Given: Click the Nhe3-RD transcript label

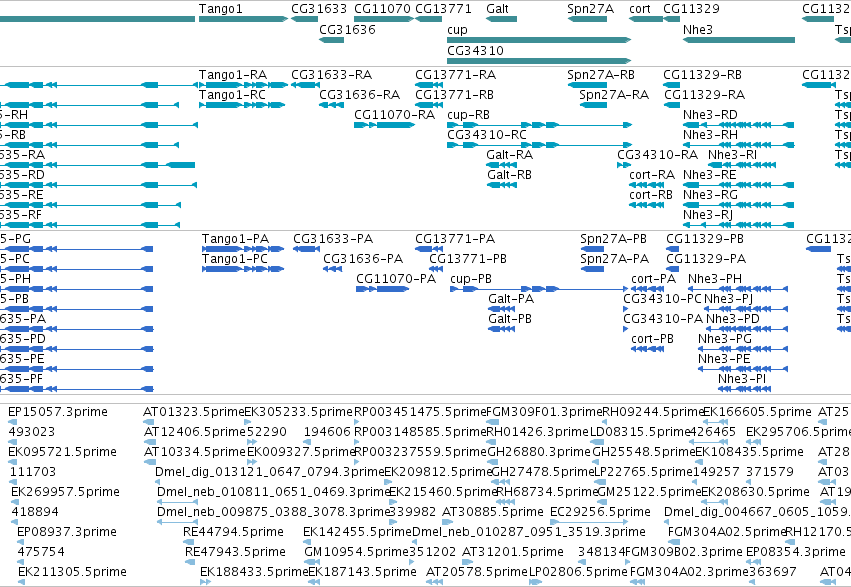Looking at the screenshot, I should [710, 114].
